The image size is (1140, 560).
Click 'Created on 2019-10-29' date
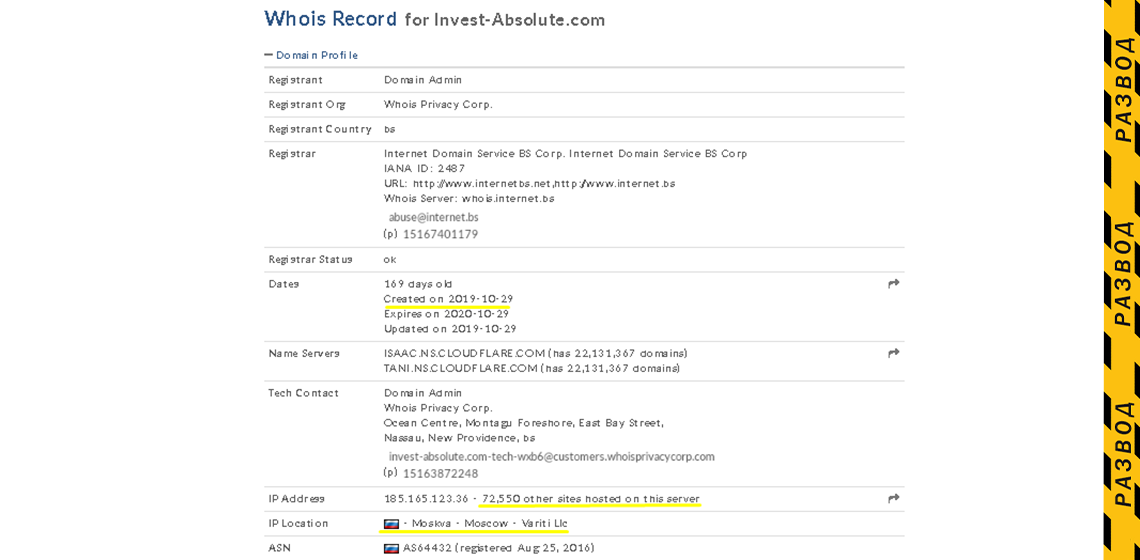click(x=449, y=299)
